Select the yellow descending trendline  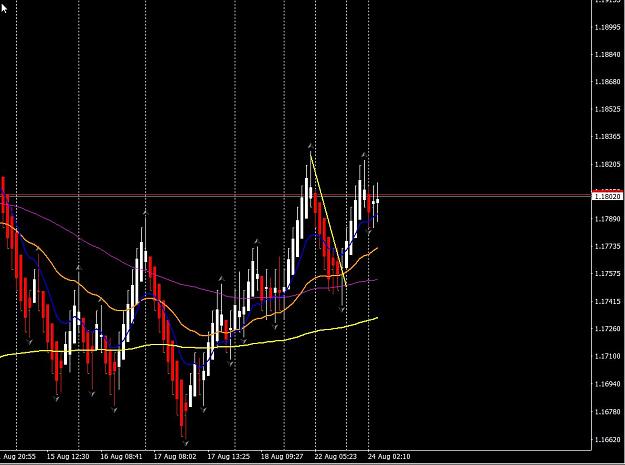(328, 219)
